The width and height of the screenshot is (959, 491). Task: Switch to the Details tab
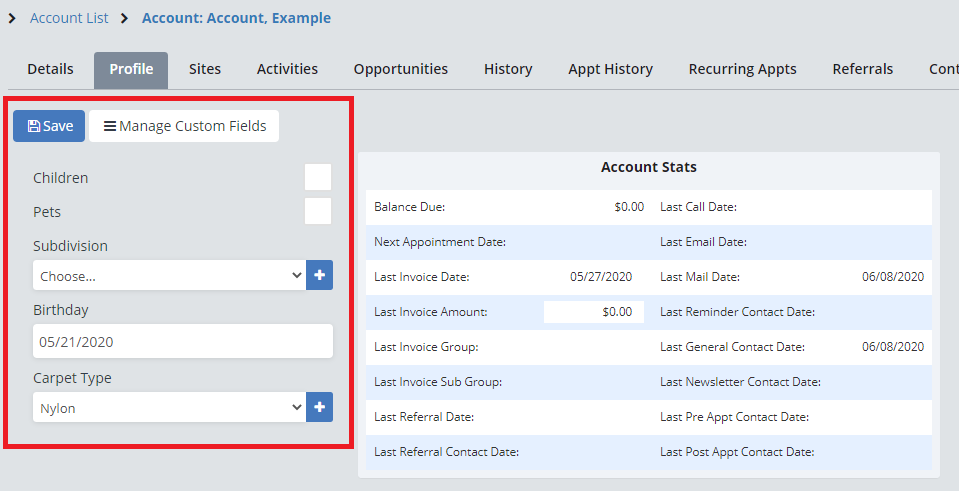coord(50,69)
